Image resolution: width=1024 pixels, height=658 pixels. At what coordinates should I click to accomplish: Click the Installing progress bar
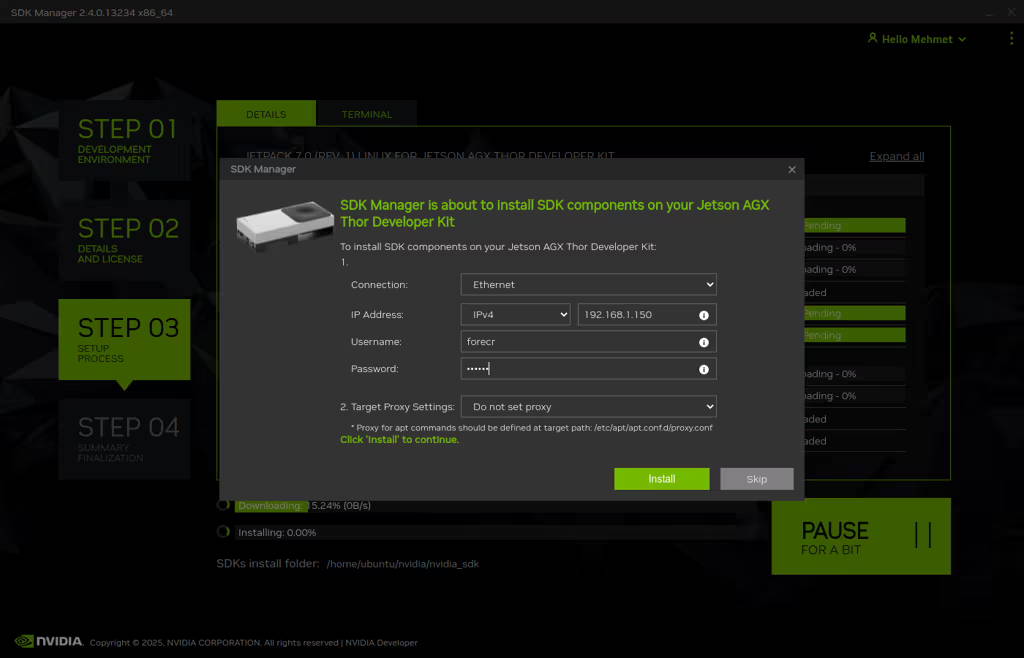point(487,533)
